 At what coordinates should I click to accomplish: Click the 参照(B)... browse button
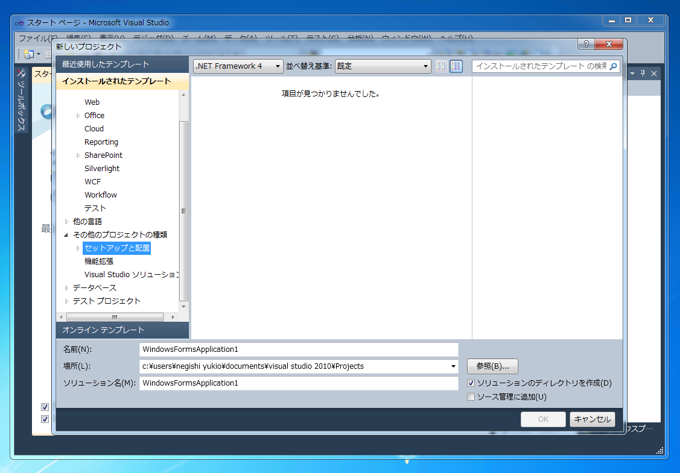tap(493, 366)
